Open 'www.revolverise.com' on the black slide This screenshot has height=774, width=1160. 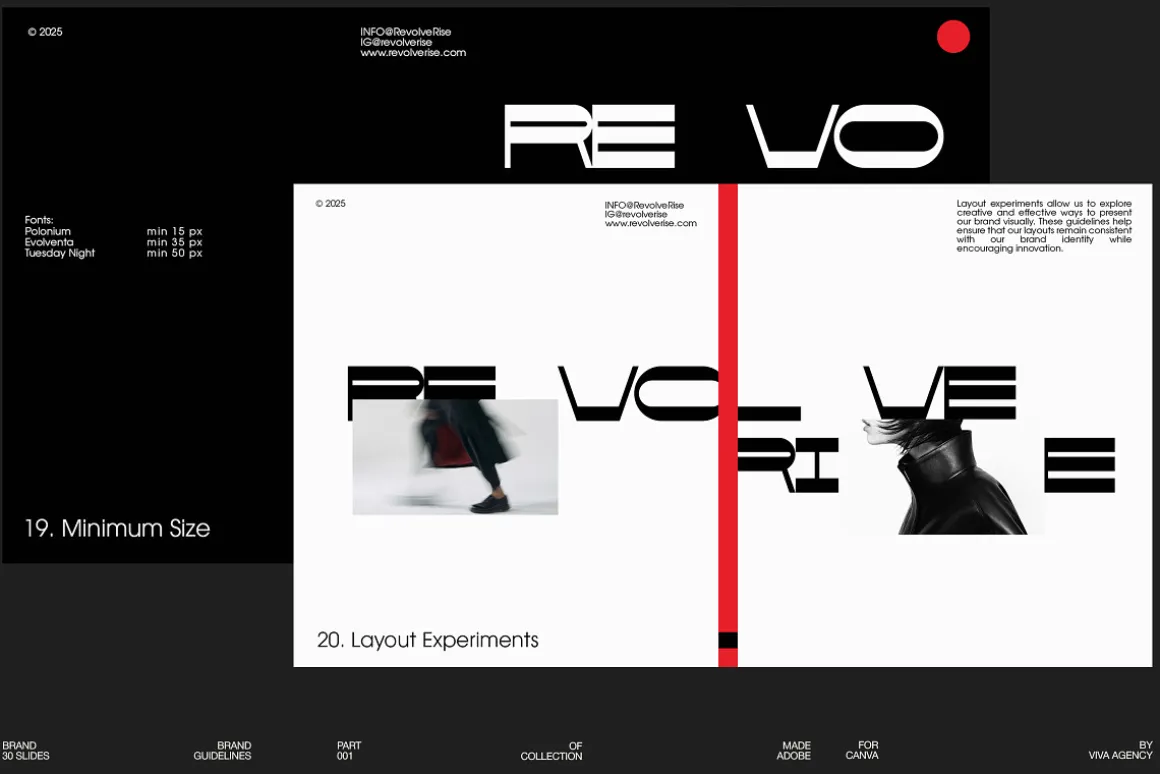pos(413,53)
